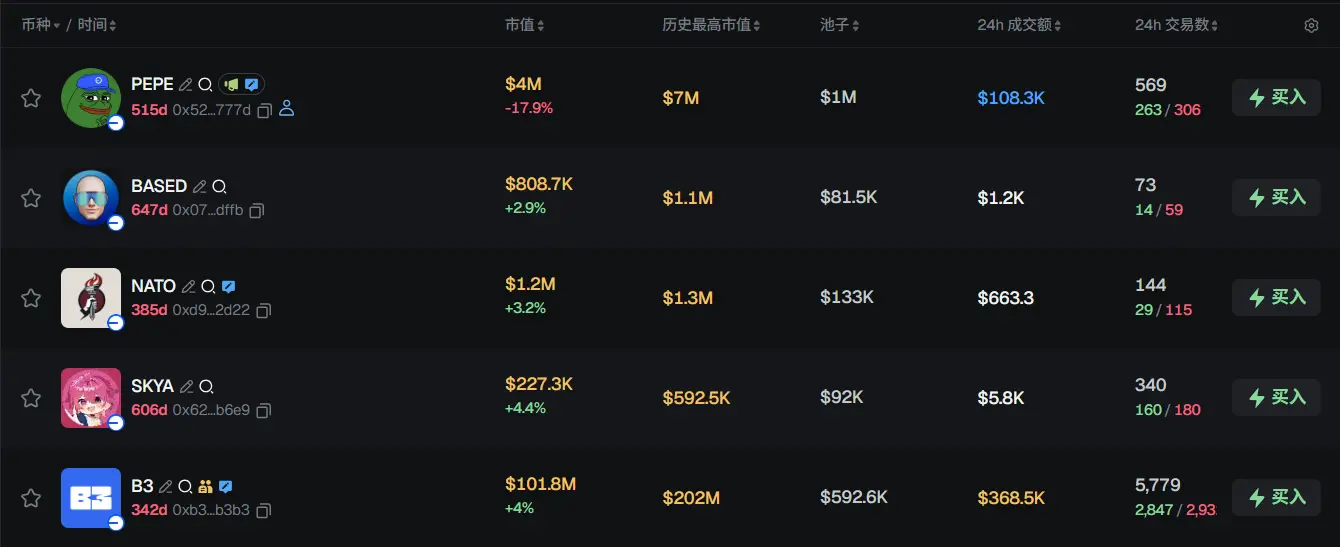Click the search icon next to BASED

[x=219, y=186]
